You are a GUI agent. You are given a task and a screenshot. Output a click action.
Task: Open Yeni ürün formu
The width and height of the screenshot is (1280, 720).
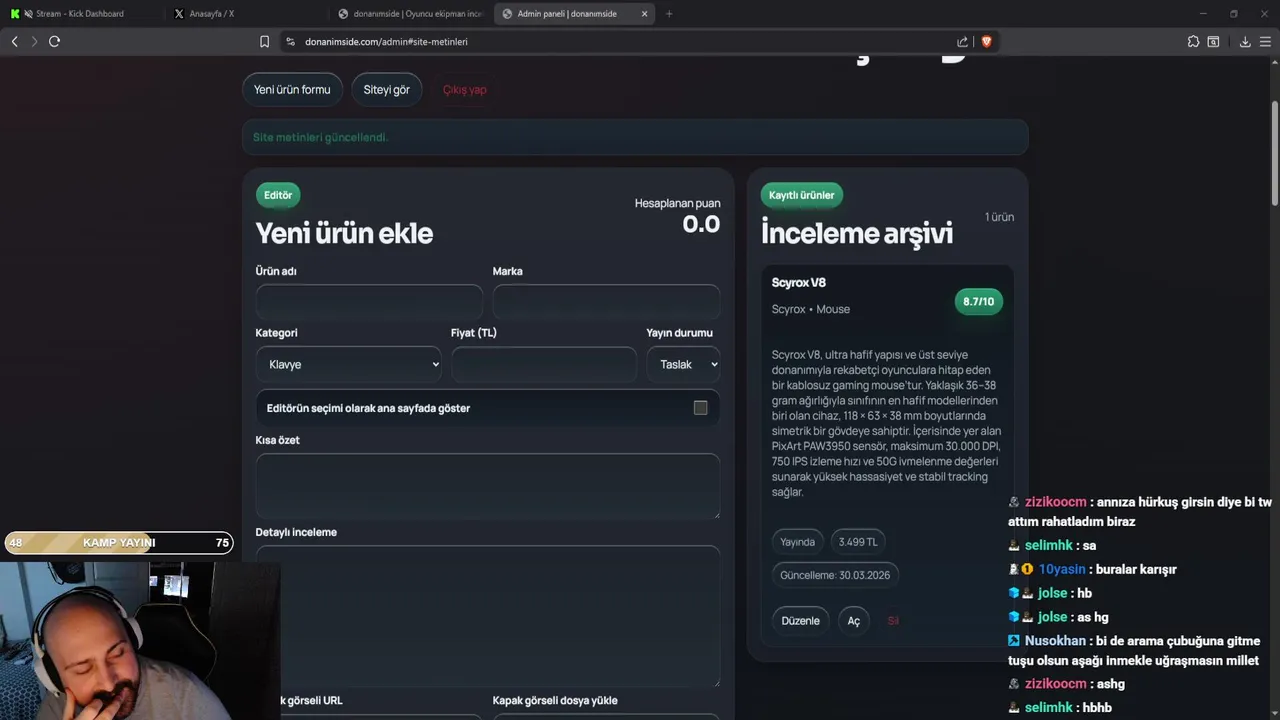[x=292, y=89]
